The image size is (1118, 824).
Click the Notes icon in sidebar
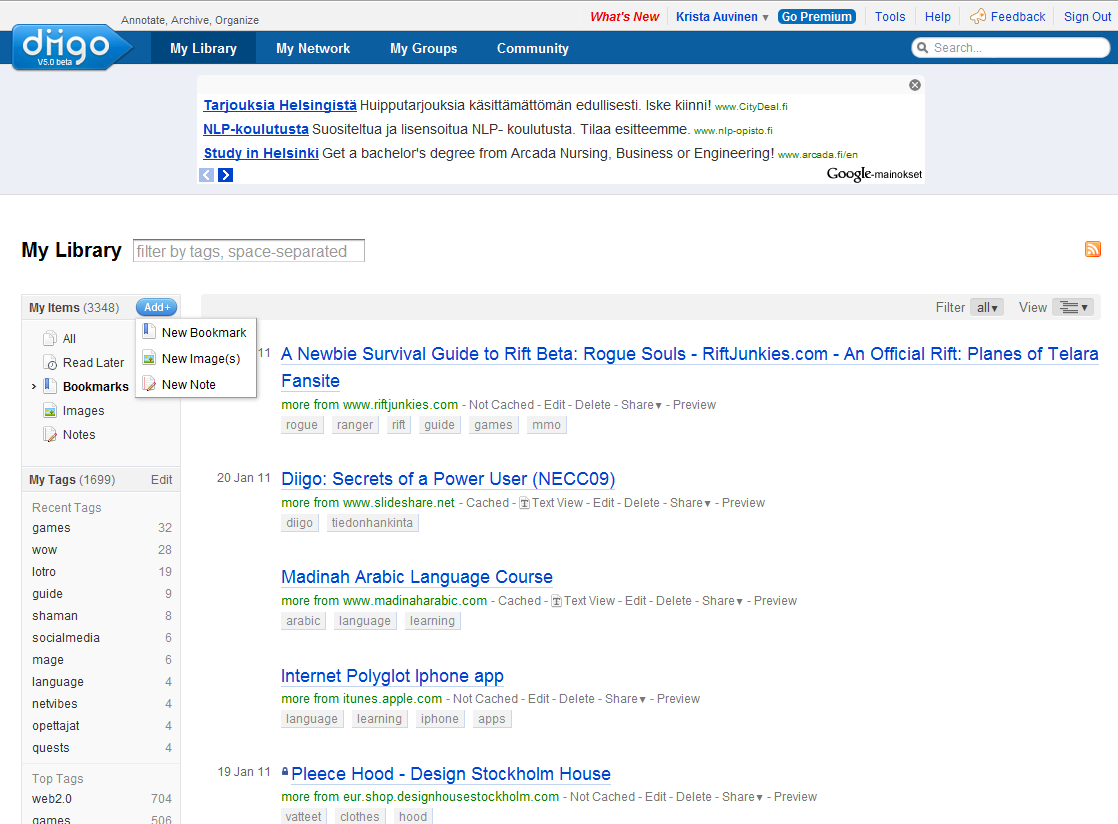[50, 435]
